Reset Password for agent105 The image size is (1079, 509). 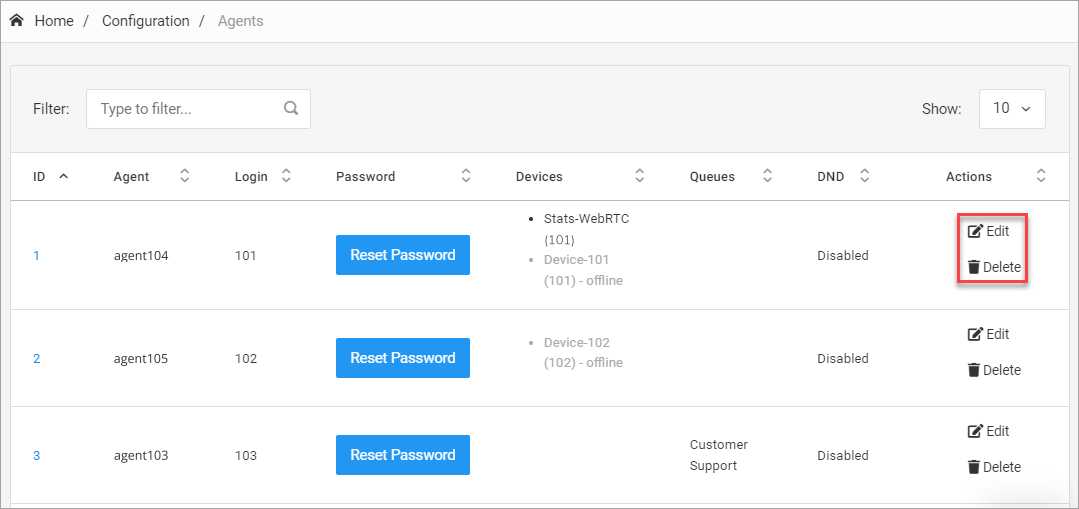403,358
